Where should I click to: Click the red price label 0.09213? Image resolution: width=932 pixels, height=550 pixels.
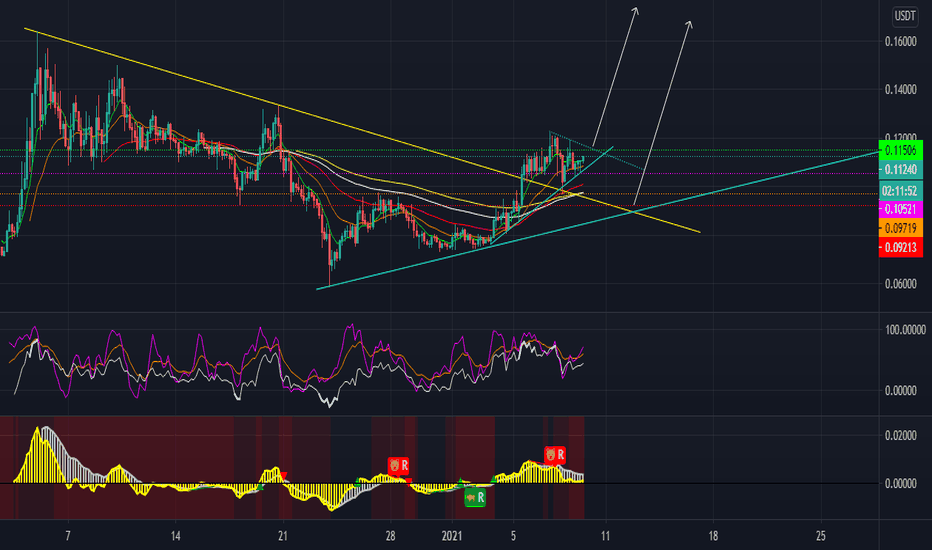click(x=900, y=247)
